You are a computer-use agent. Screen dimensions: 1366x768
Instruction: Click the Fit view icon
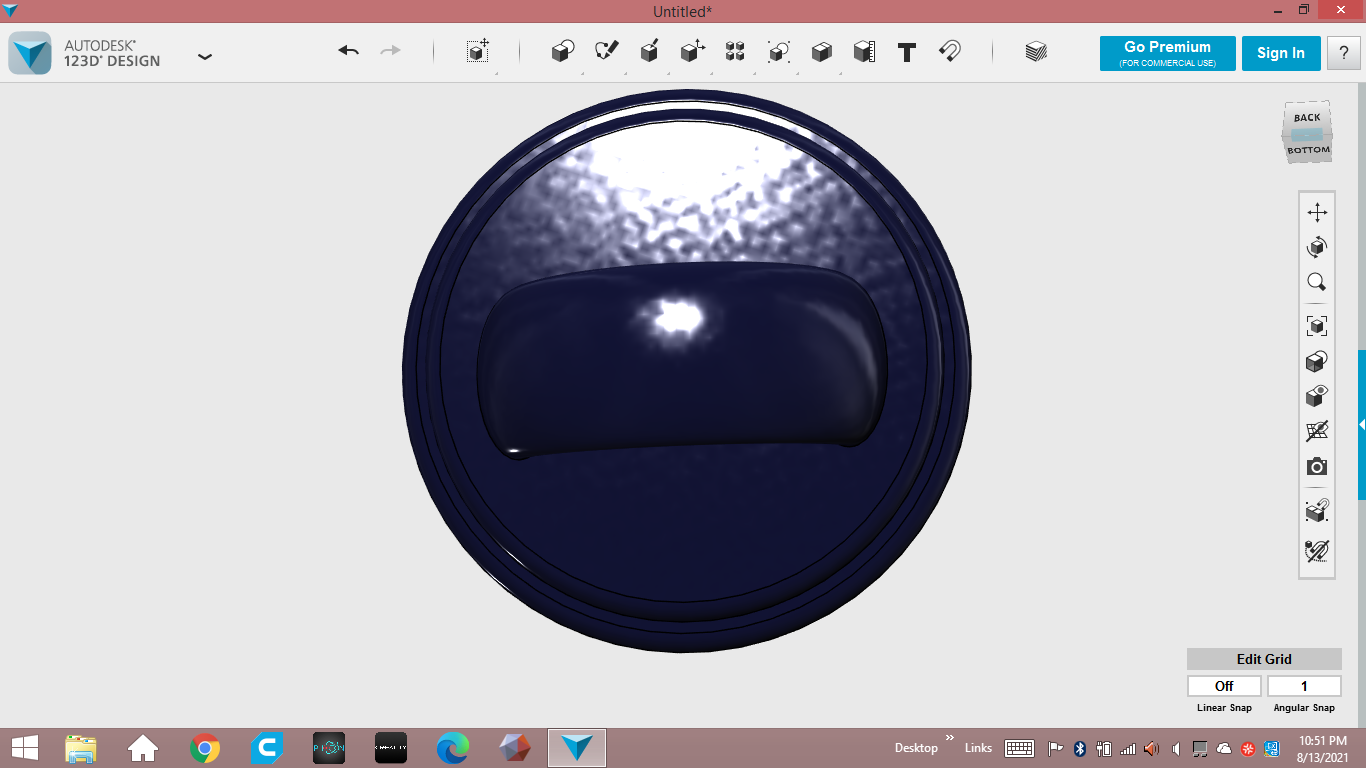(1317, 325)
